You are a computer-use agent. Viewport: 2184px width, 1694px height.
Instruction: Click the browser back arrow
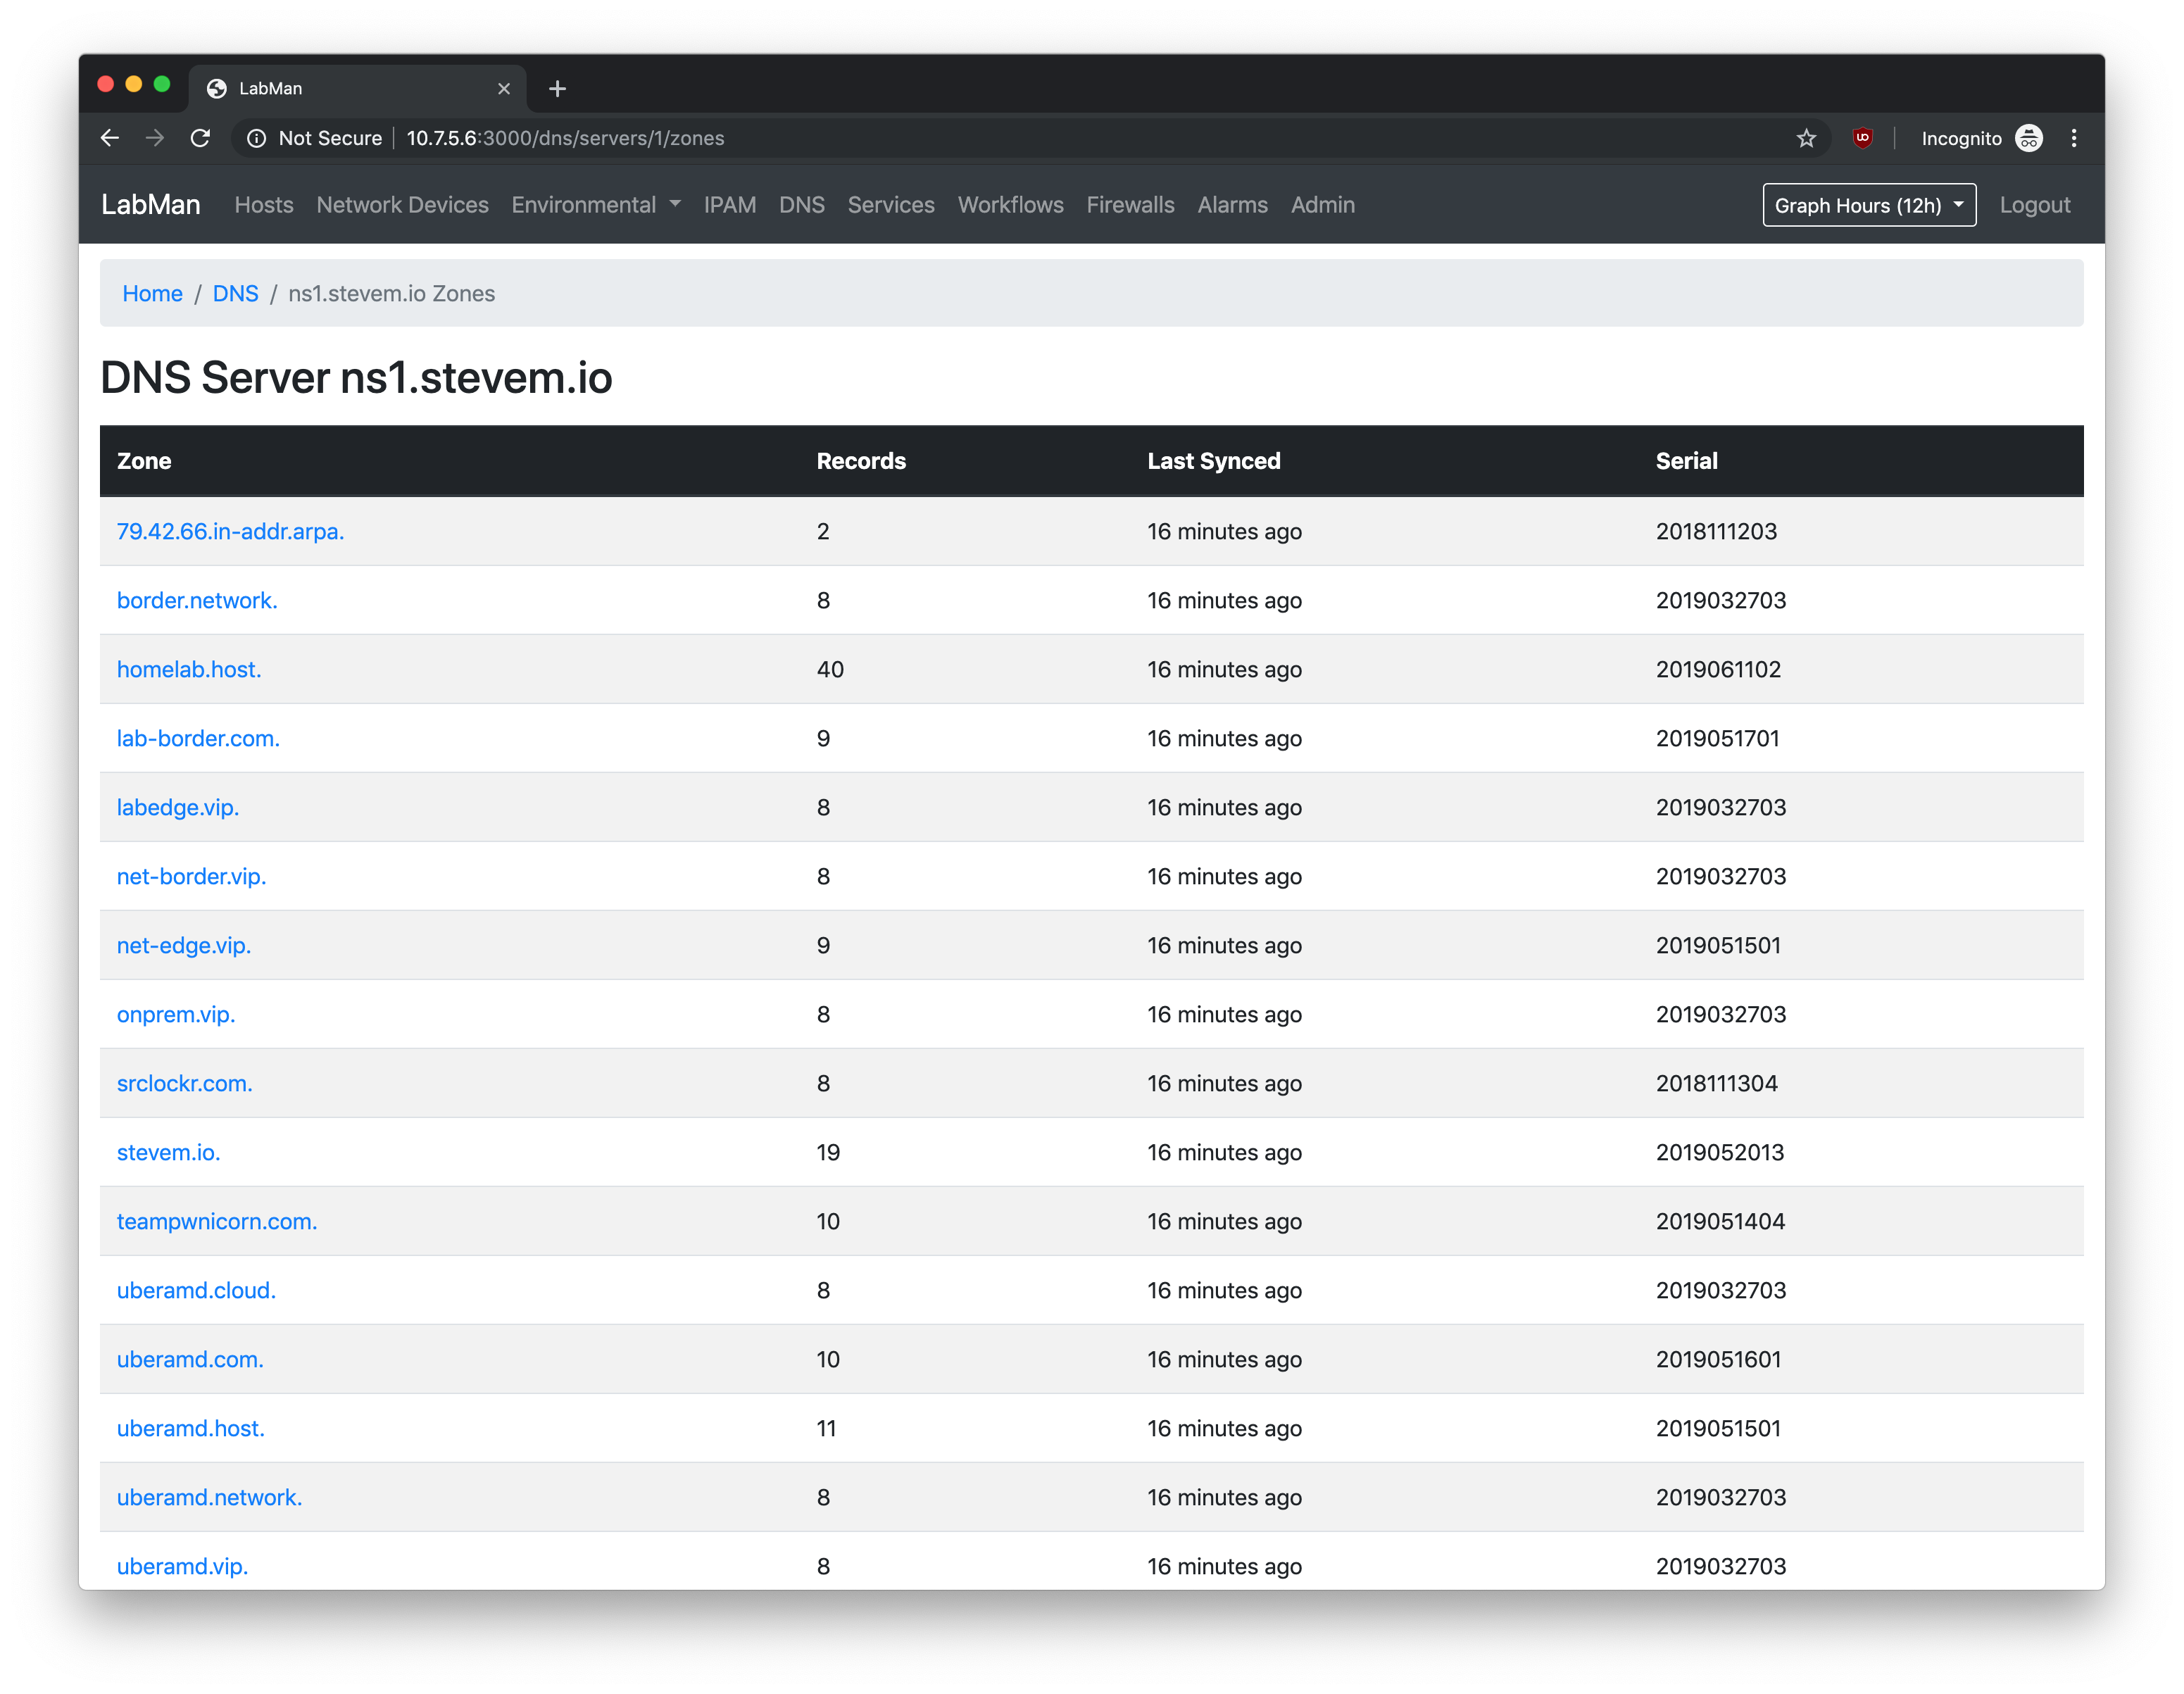click(110, 138)
